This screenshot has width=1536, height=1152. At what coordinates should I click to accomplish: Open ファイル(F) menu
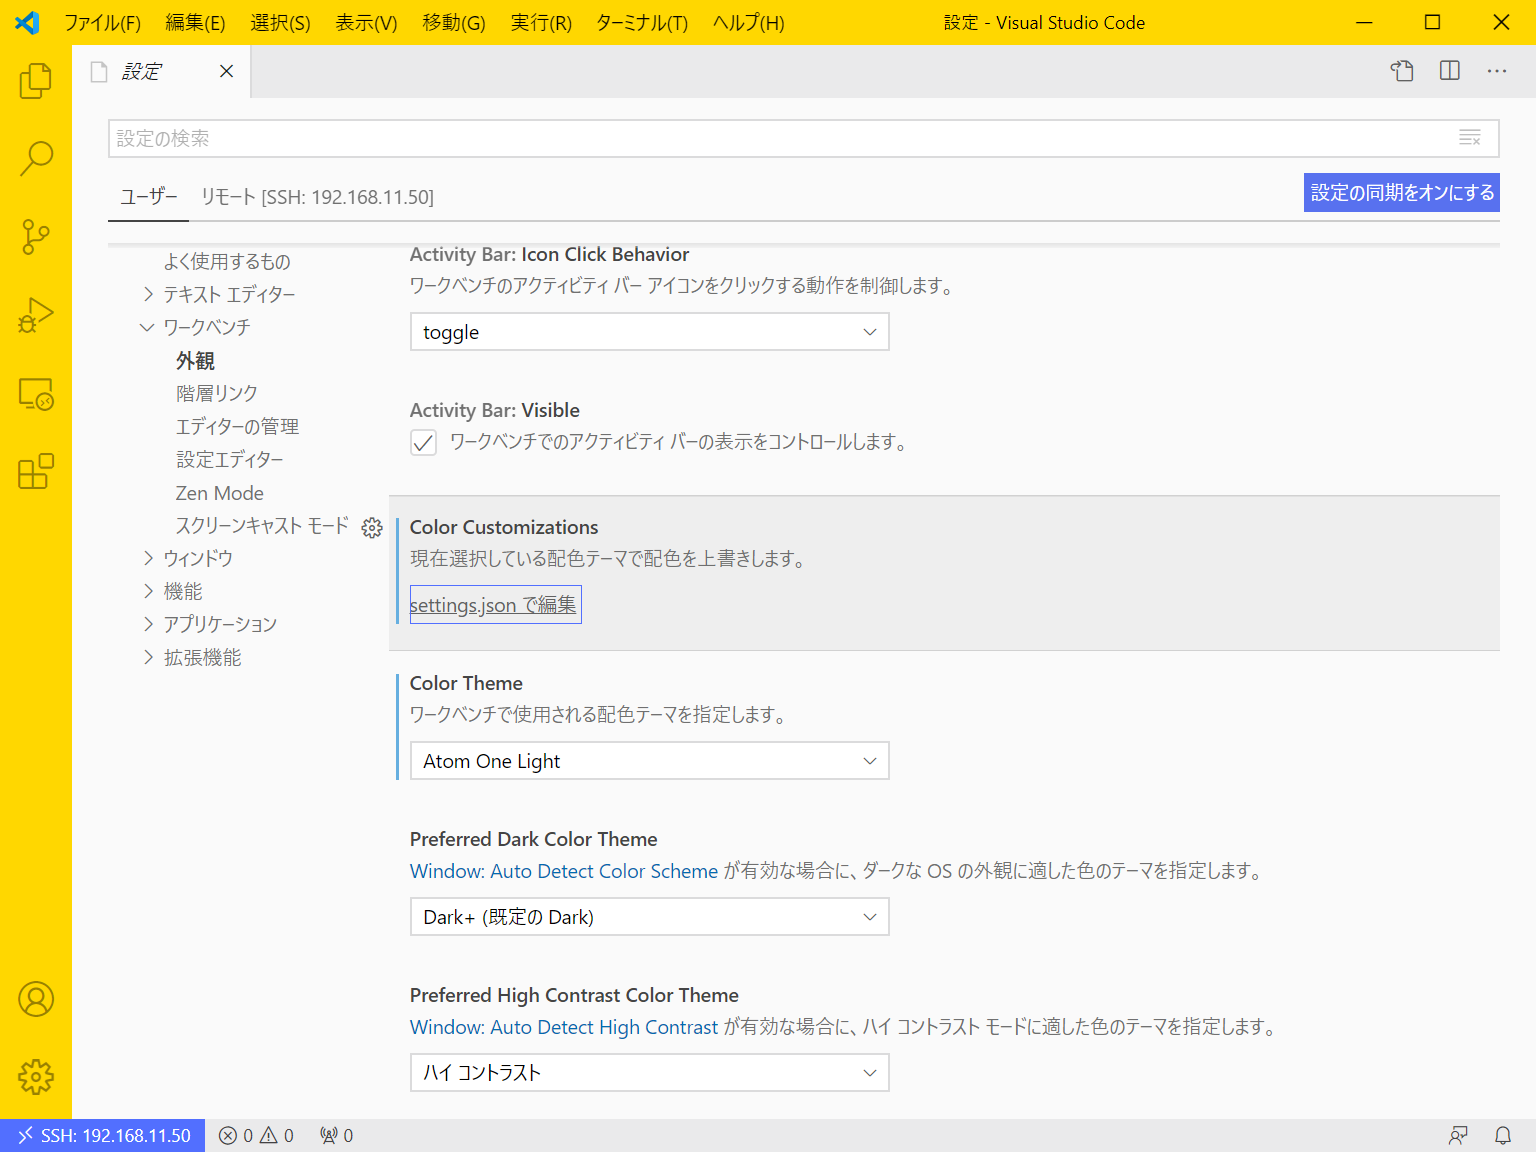click(x=102, y=22)
